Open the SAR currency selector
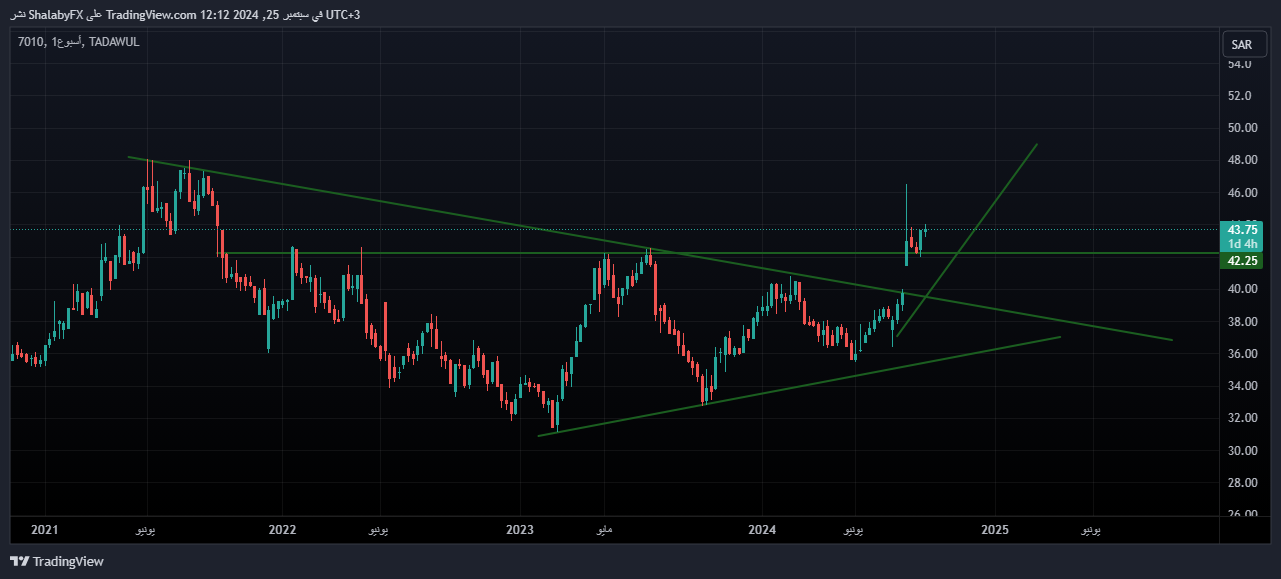The width and height of the screenshot is (1281, 579). point(1242,44)
